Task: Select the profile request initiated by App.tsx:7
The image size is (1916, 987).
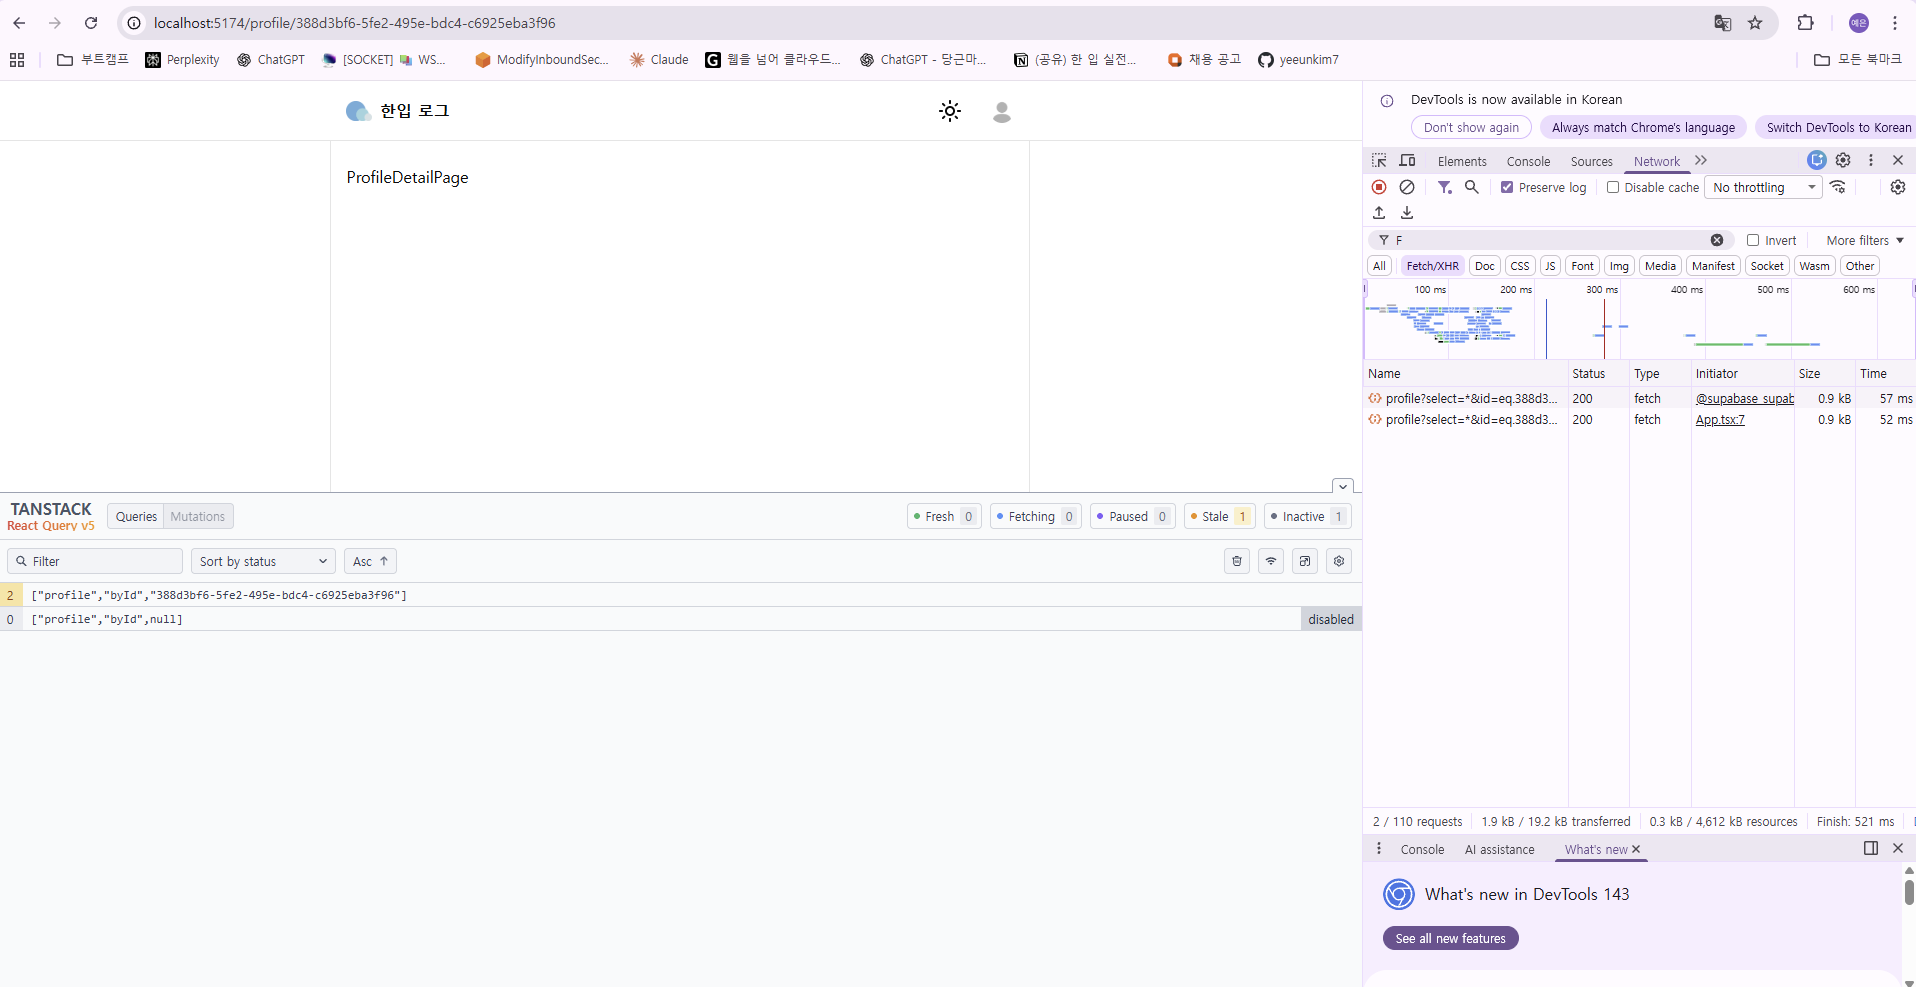Action: [x=1640, y=420]
